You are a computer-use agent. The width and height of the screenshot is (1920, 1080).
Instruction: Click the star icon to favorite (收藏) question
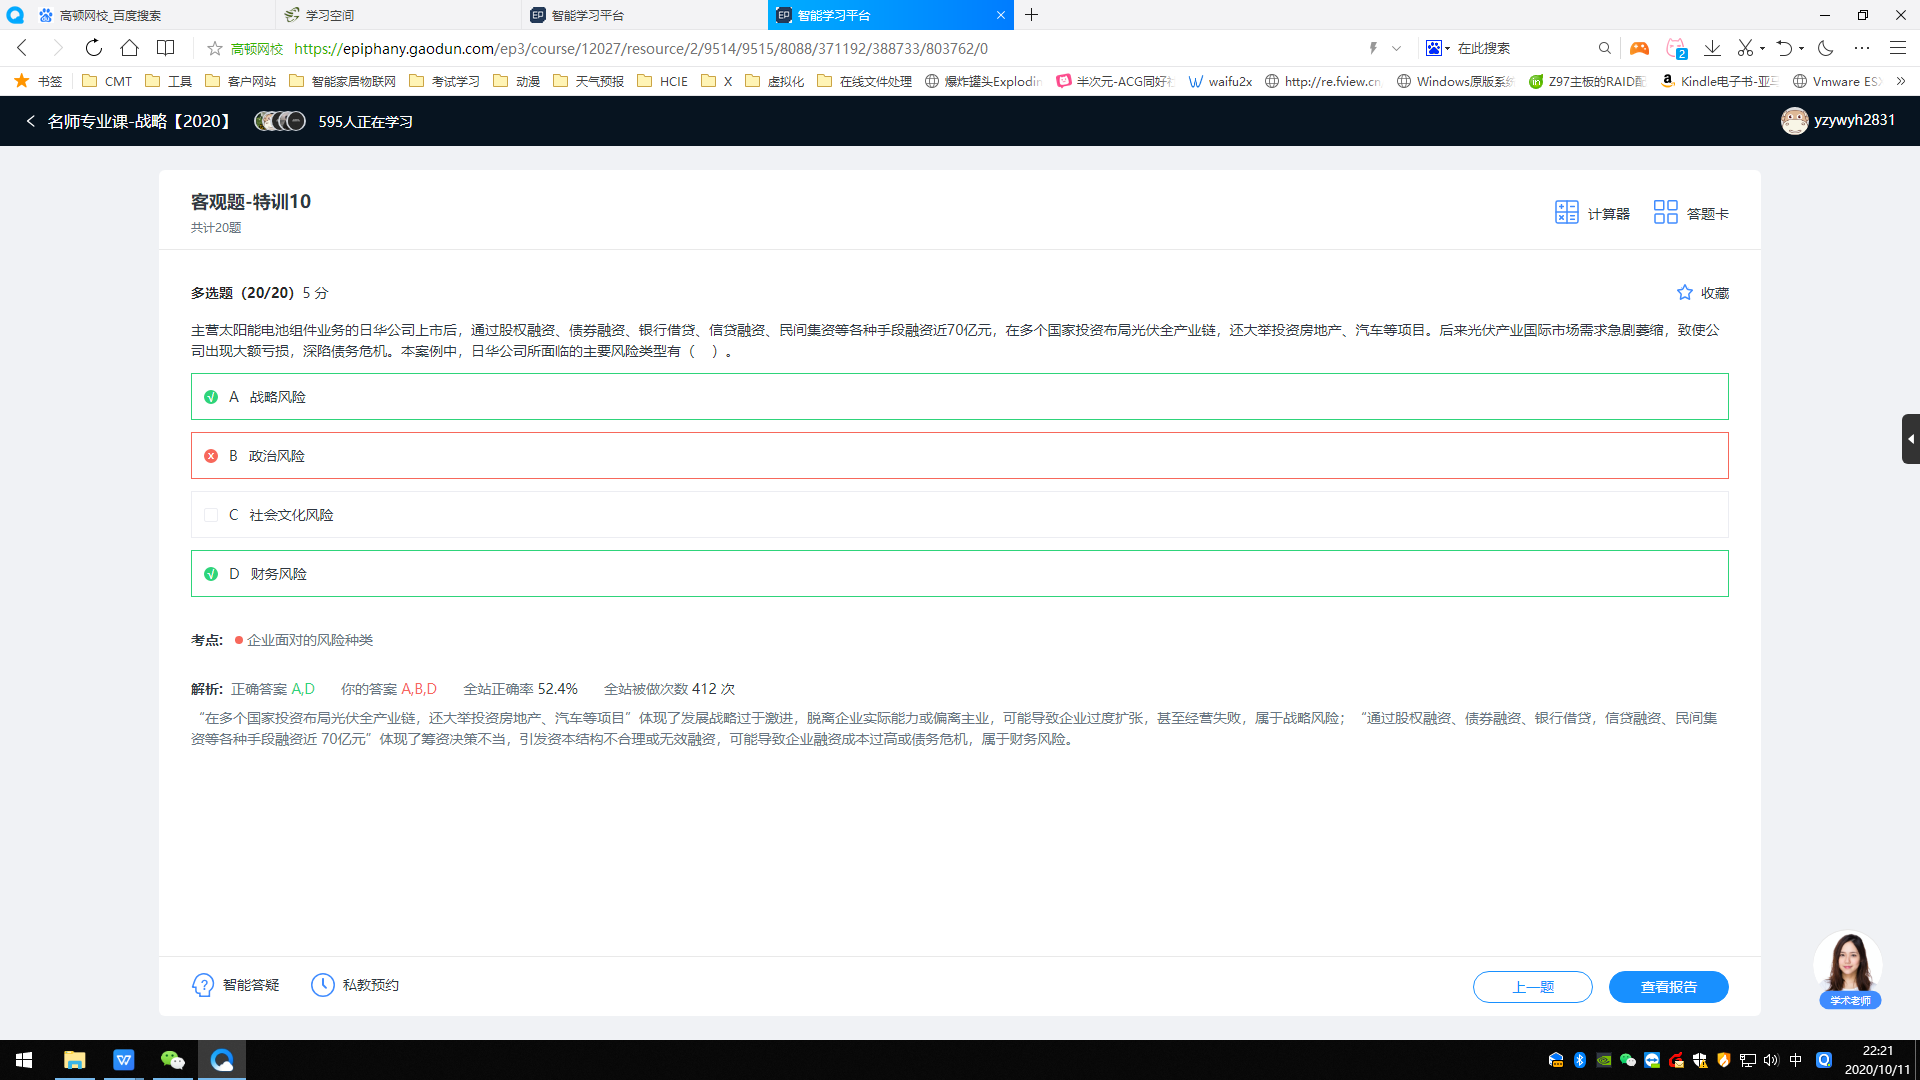pos(1685,293)
